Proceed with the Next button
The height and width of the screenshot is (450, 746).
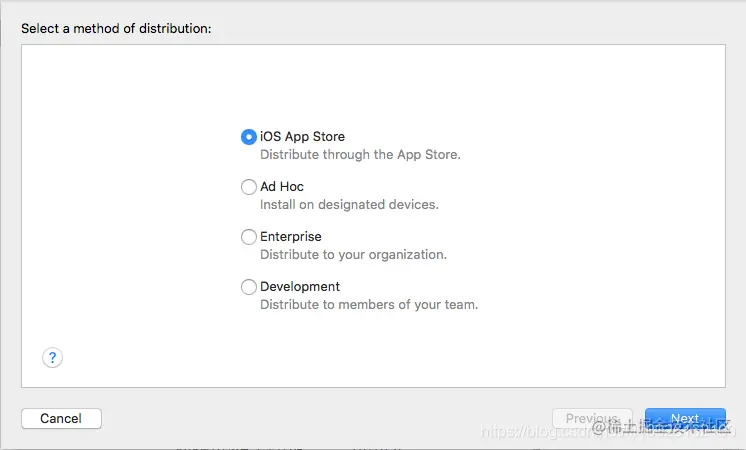[685, 419]
